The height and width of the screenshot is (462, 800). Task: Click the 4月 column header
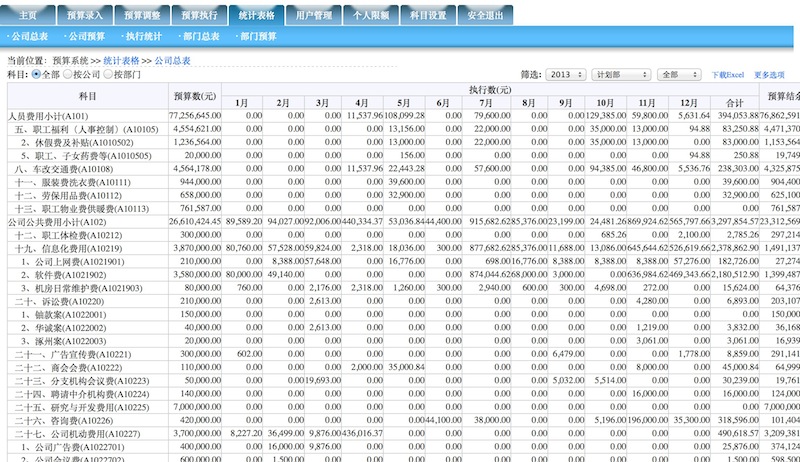click(362, 103)
